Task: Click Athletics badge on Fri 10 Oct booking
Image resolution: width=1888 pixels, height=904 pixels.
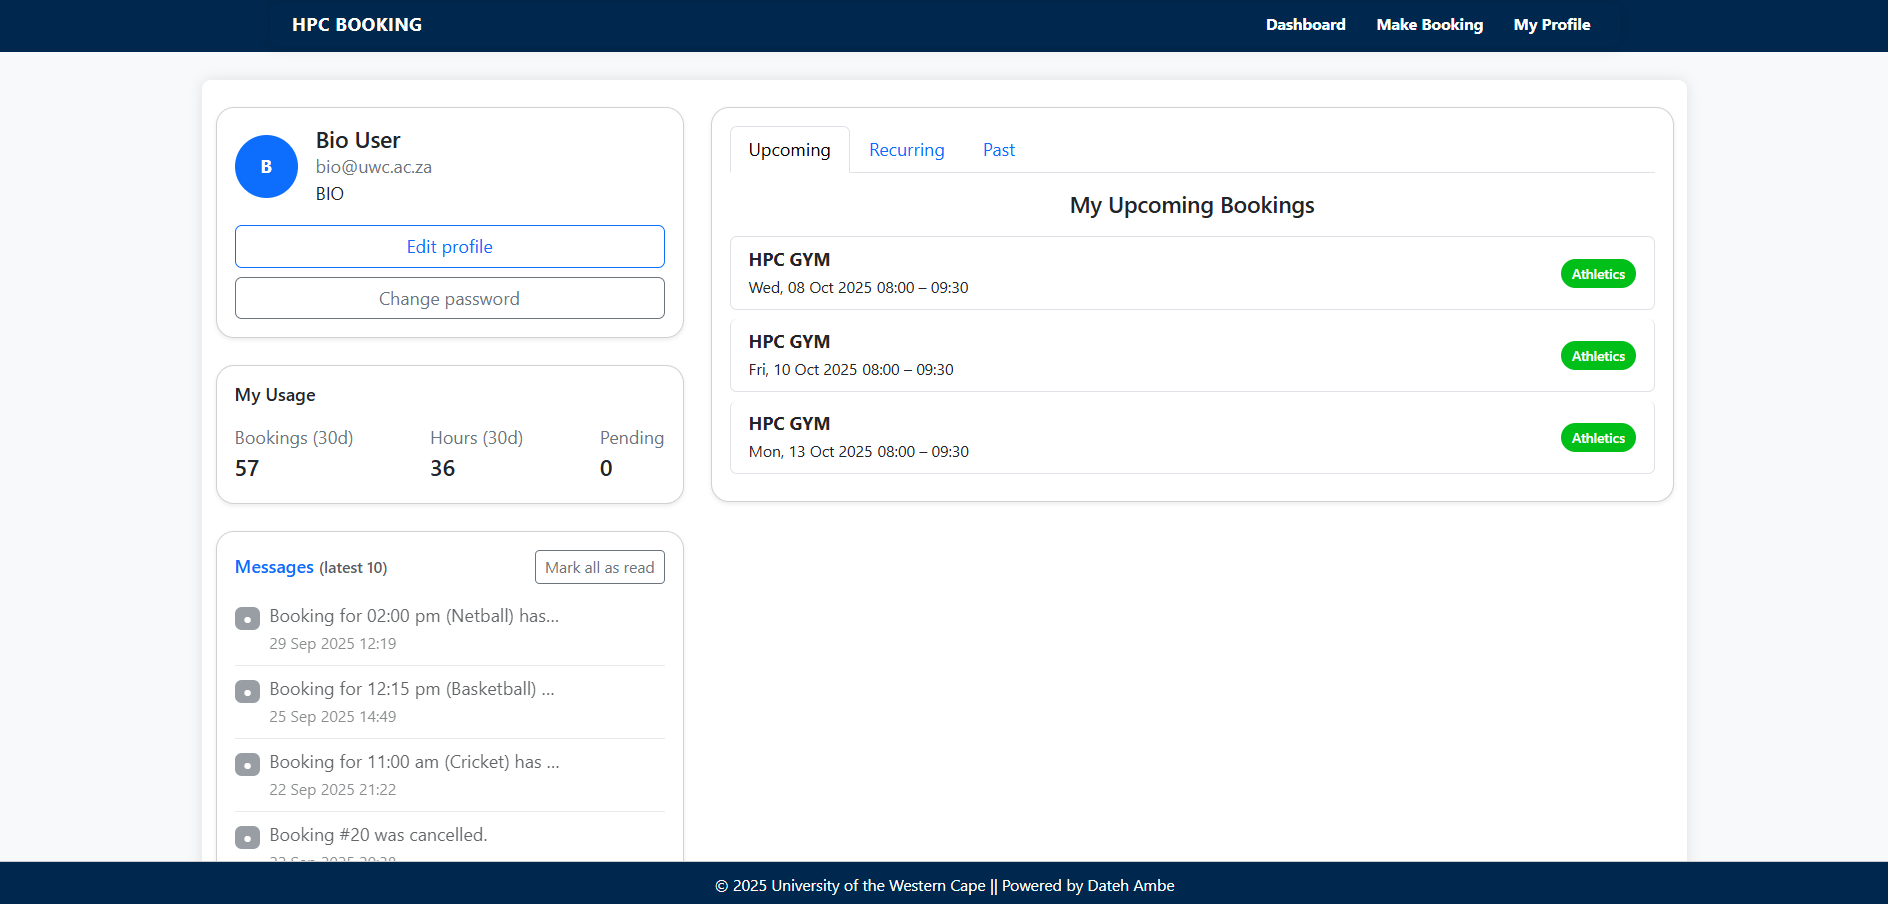Action: (x=1597, y=356)
